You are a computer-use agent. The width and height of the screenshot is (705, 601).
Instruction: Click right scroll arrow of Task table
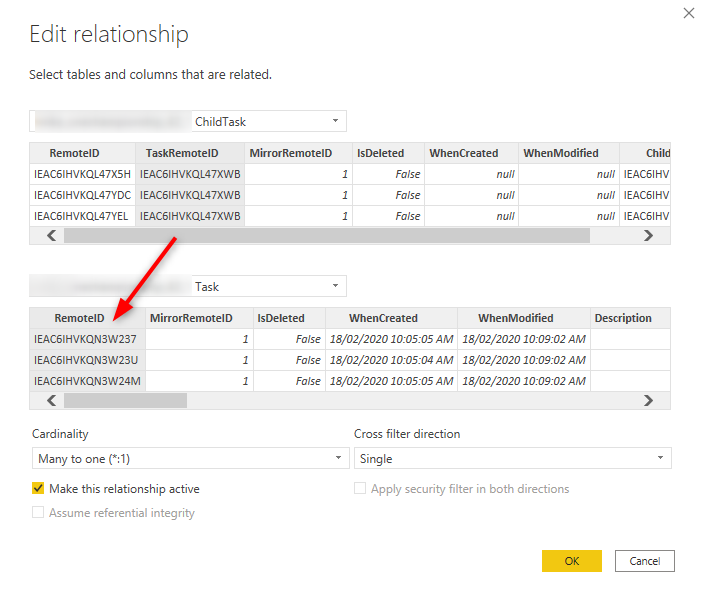click(x=648, y=401)
